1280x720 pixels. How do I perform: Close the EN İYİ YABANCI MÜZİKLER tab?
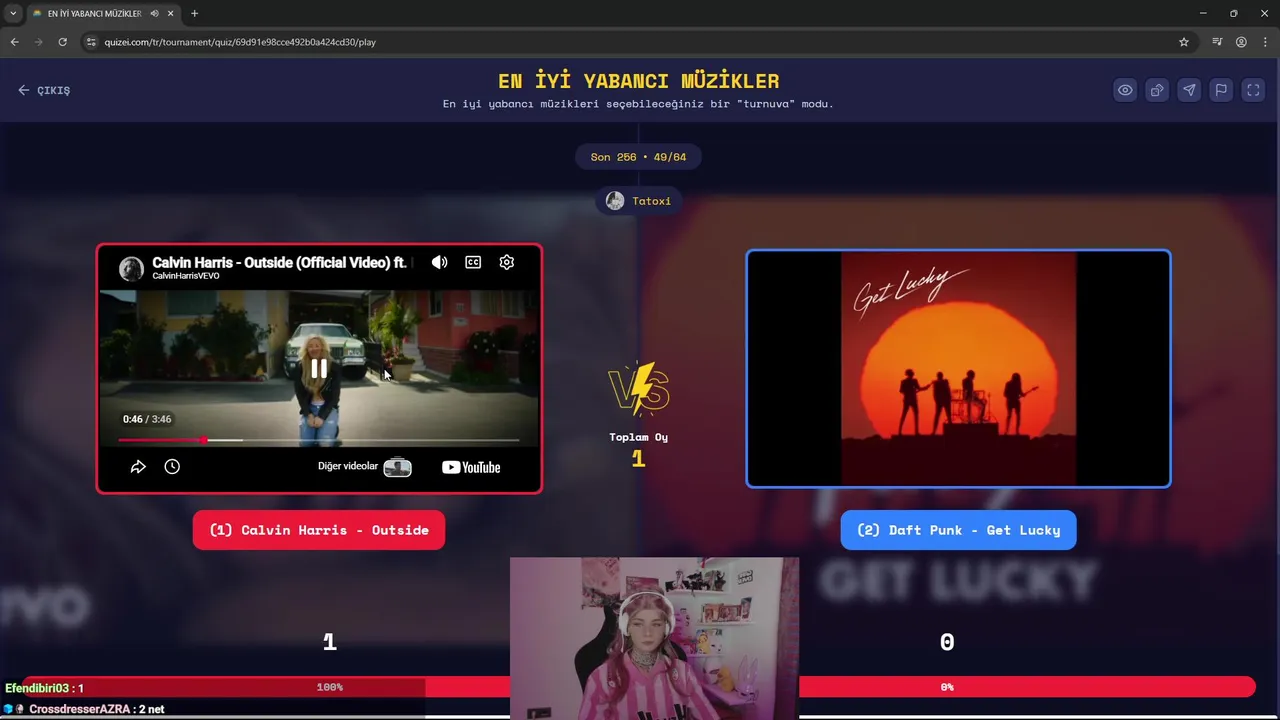click(171, 14)
